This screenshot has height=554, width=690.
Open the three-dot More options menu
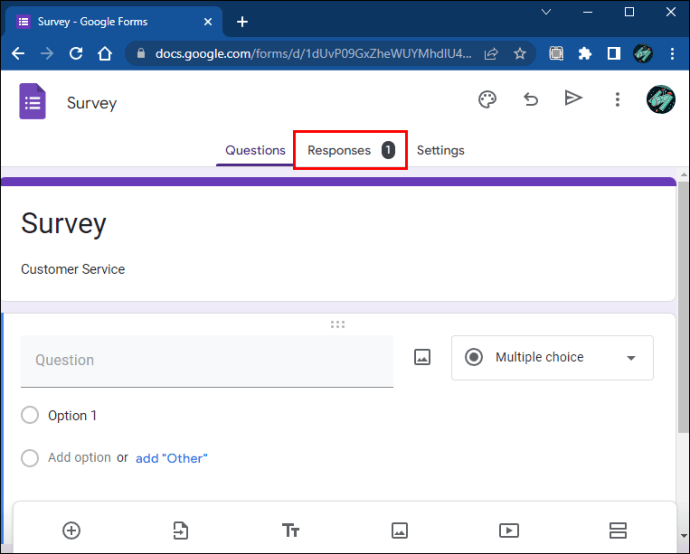pyautogui.click(x=618, y=99)
